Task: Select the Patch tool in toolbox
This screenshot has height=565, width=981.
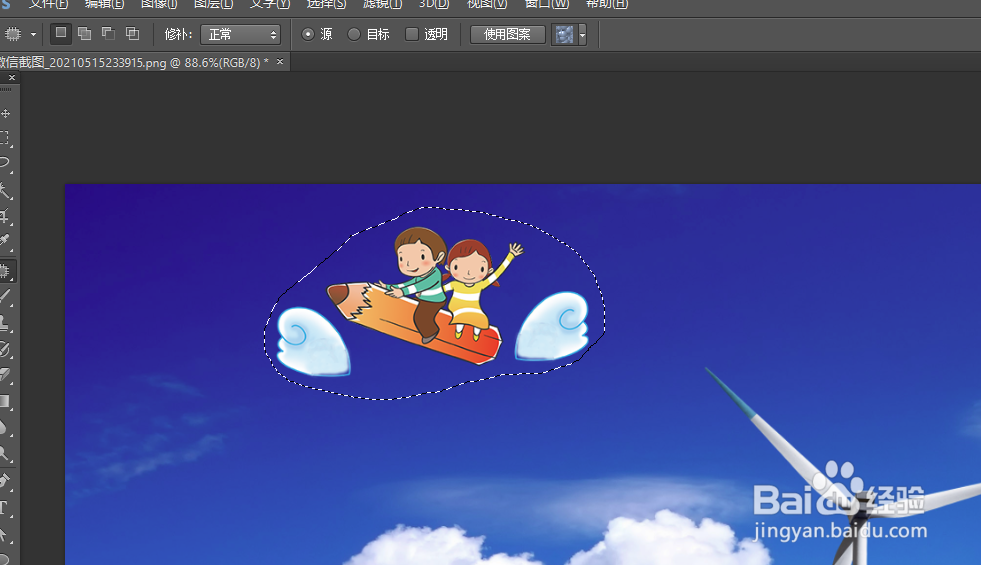Action: [5, 272]
